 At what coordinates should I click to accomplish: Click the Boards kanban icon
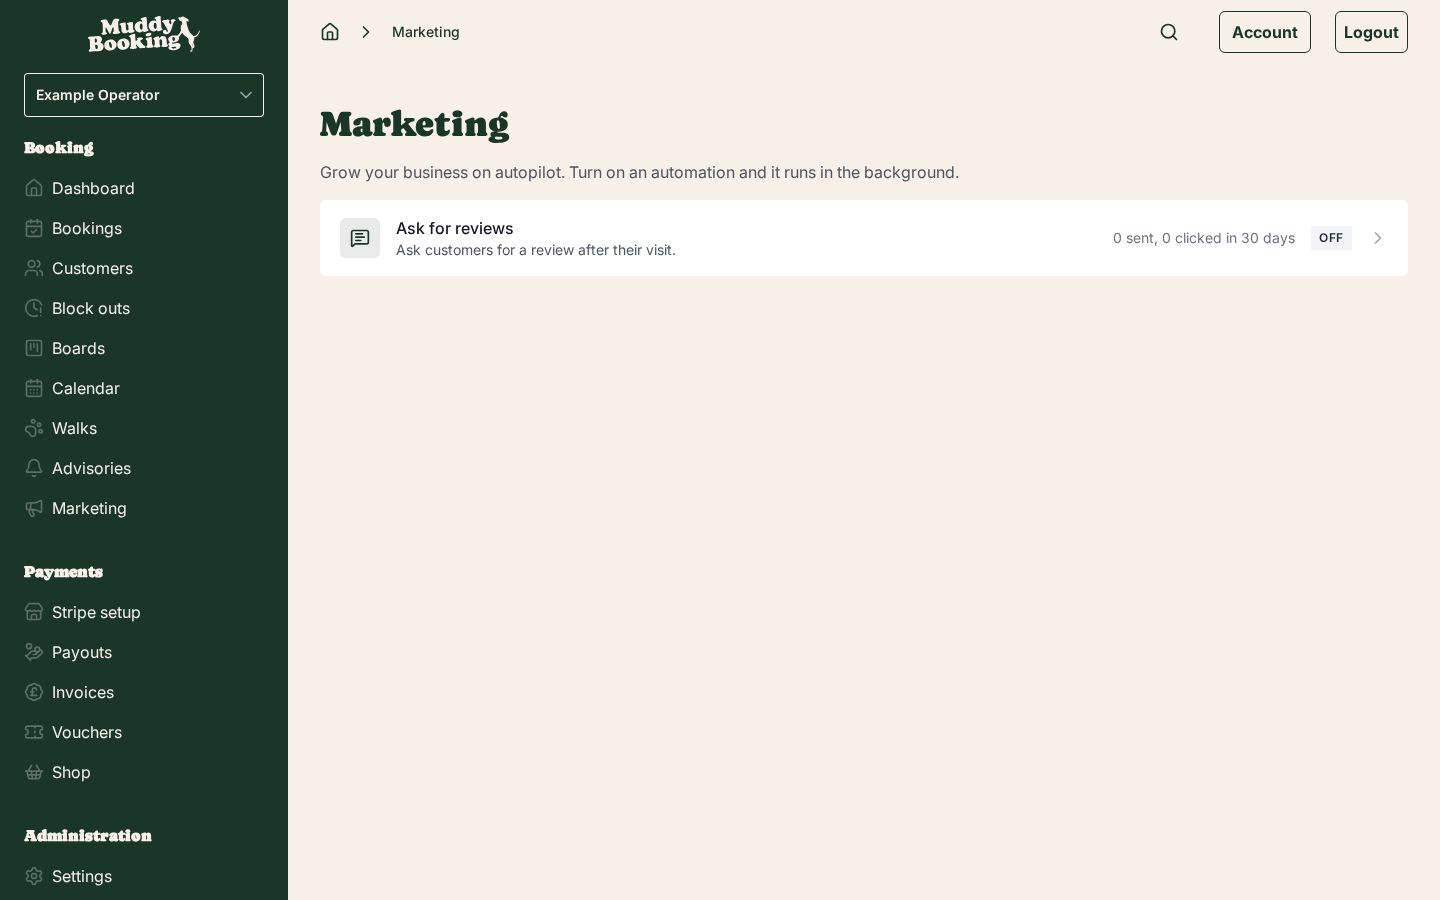(34, 348)
